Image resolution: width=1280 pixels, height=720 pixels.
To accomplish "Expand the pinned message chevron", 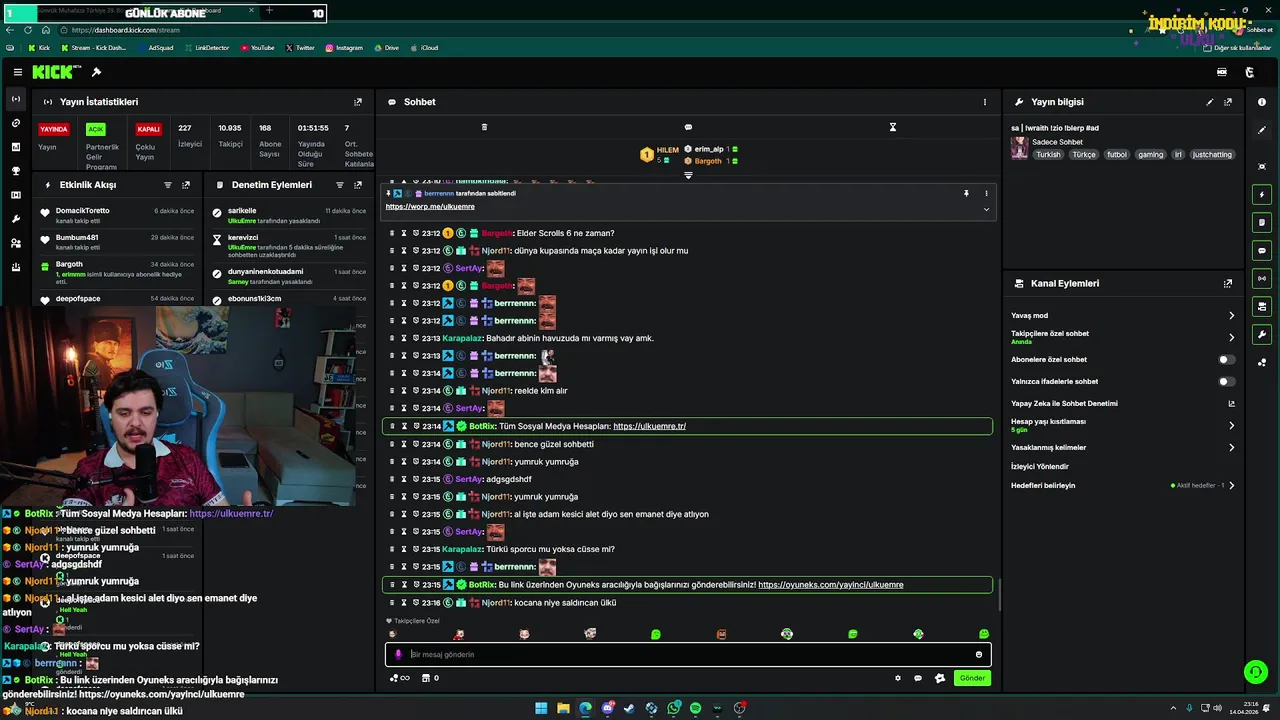I will pos(986,209).
